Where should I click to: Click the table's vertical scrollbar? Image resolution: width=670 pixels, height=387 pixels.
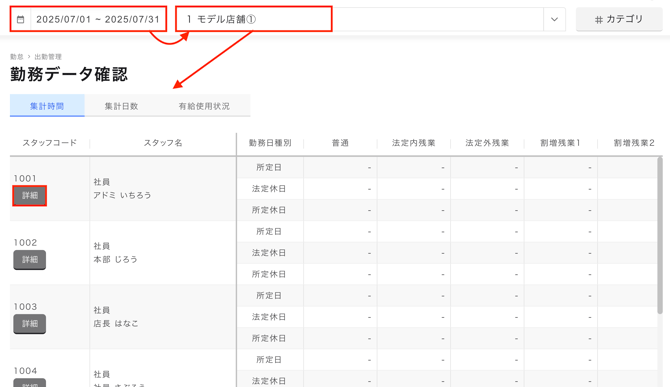point(660,235)
